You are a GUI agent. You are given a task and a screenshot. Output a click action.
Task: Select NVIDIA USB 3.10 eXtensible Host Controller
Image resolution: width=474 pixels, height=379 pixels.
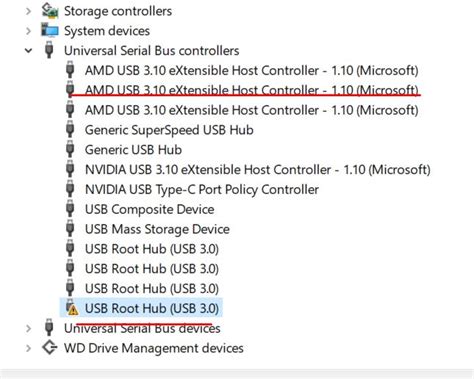pos(258,170)
